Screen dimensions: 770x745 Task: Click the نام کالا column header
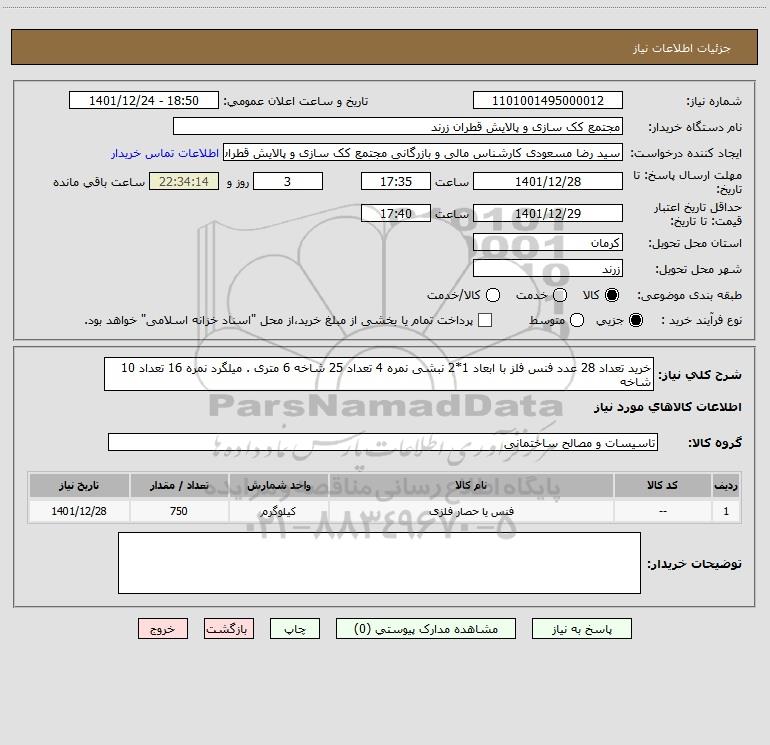[471, 485]
